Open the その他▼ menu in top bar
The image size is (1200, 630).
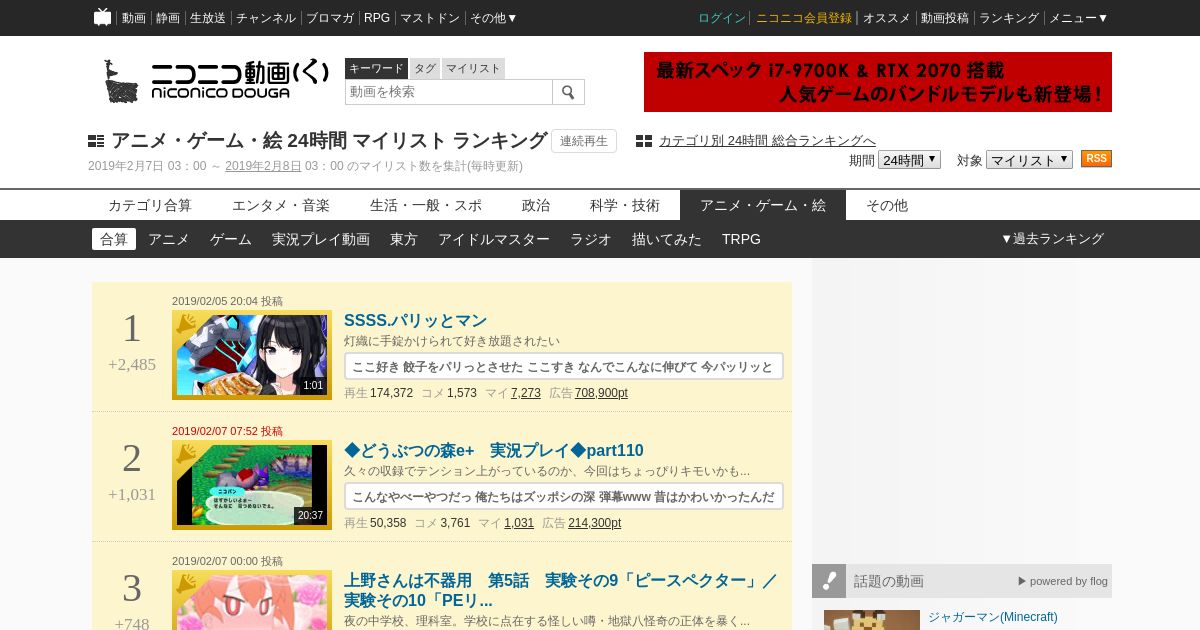click(x=494, y=18)
